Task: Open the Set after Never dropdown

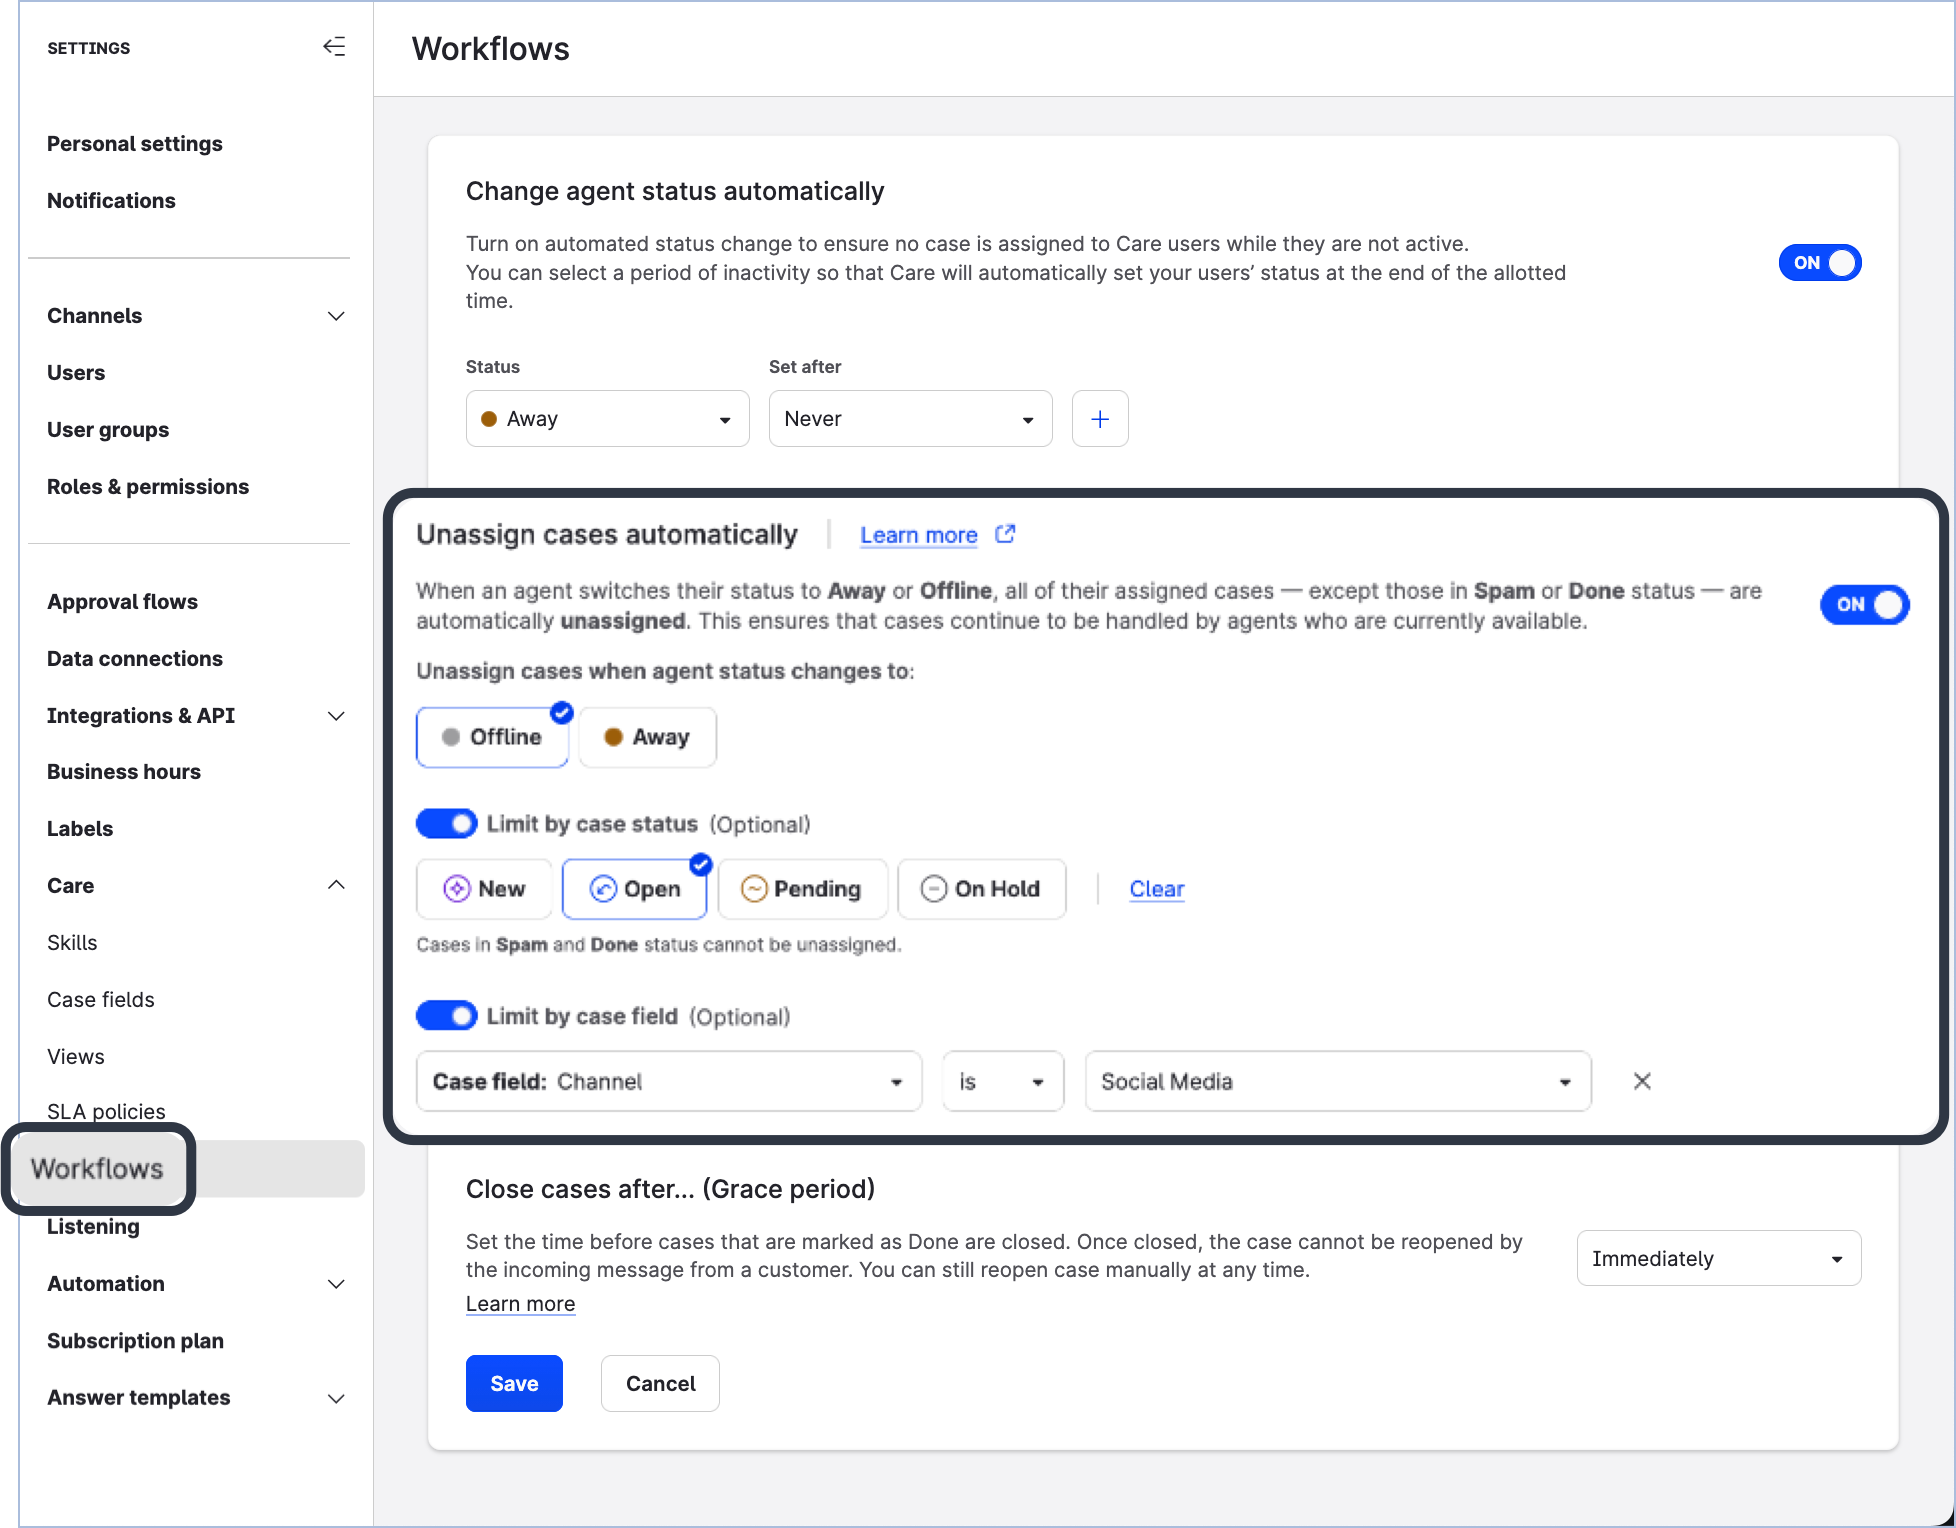Action: (x=909, y=419)
